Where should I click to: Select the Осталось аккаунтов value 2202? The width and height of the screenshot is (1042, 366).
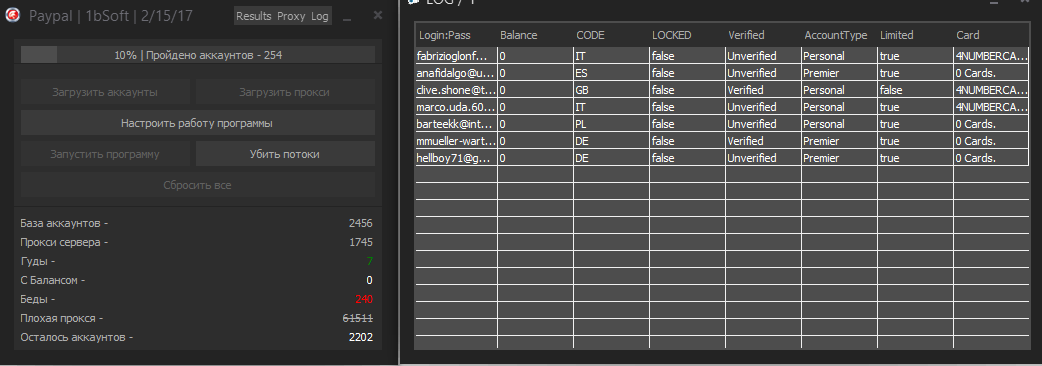pos(361,337)
